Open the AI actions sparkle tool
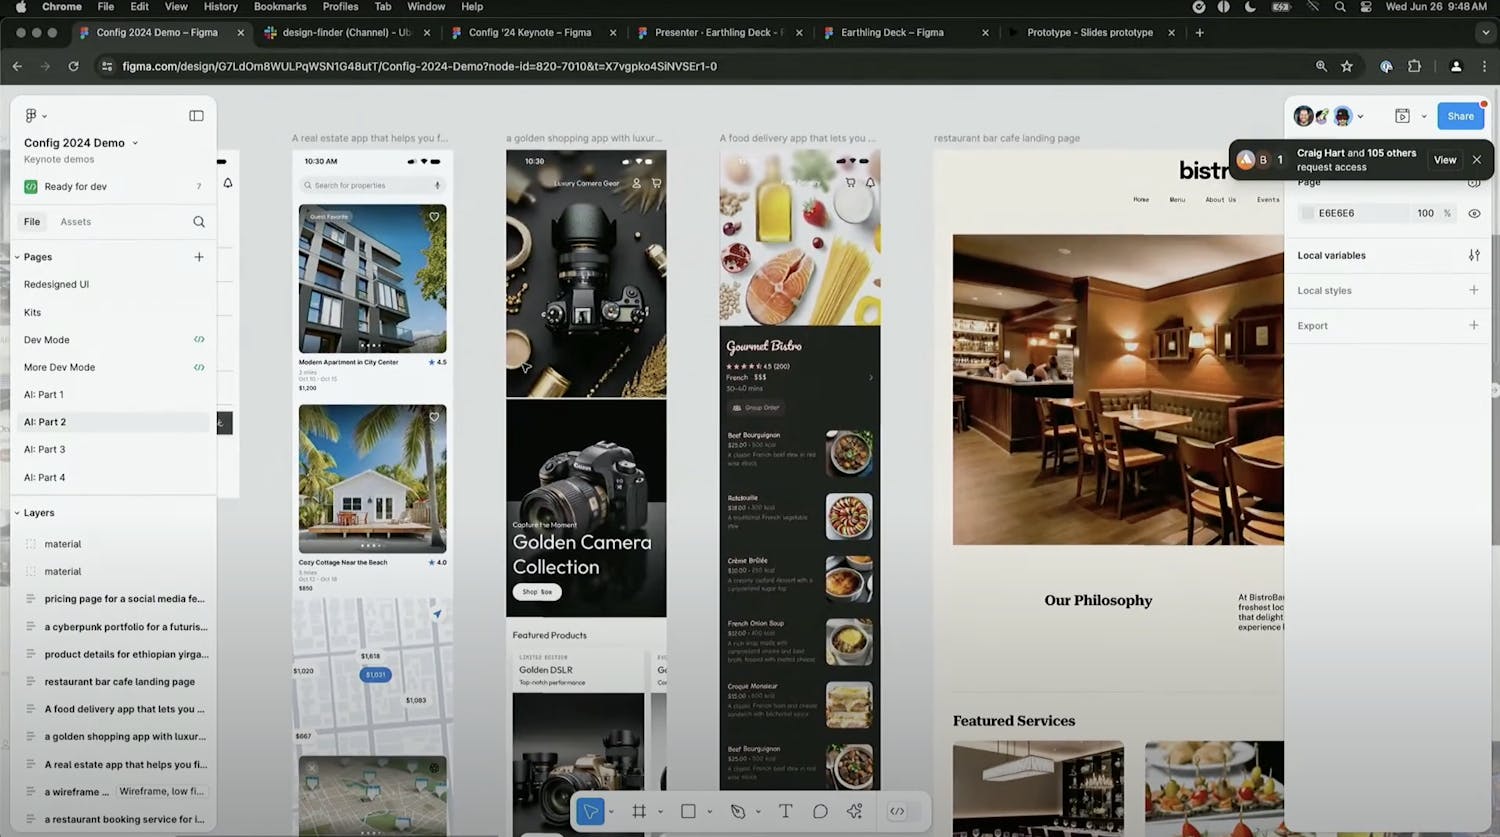This screenshot has height=837, width=1500. coord(854,811)
